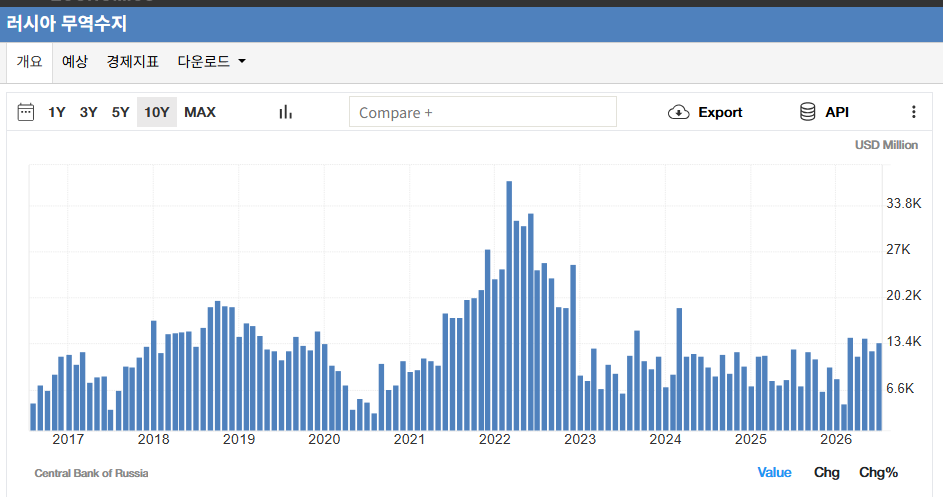Open the 경제지표 tab
Viewport: 943px width, 497px height.
pyautogui.click(x=132, y=61)
